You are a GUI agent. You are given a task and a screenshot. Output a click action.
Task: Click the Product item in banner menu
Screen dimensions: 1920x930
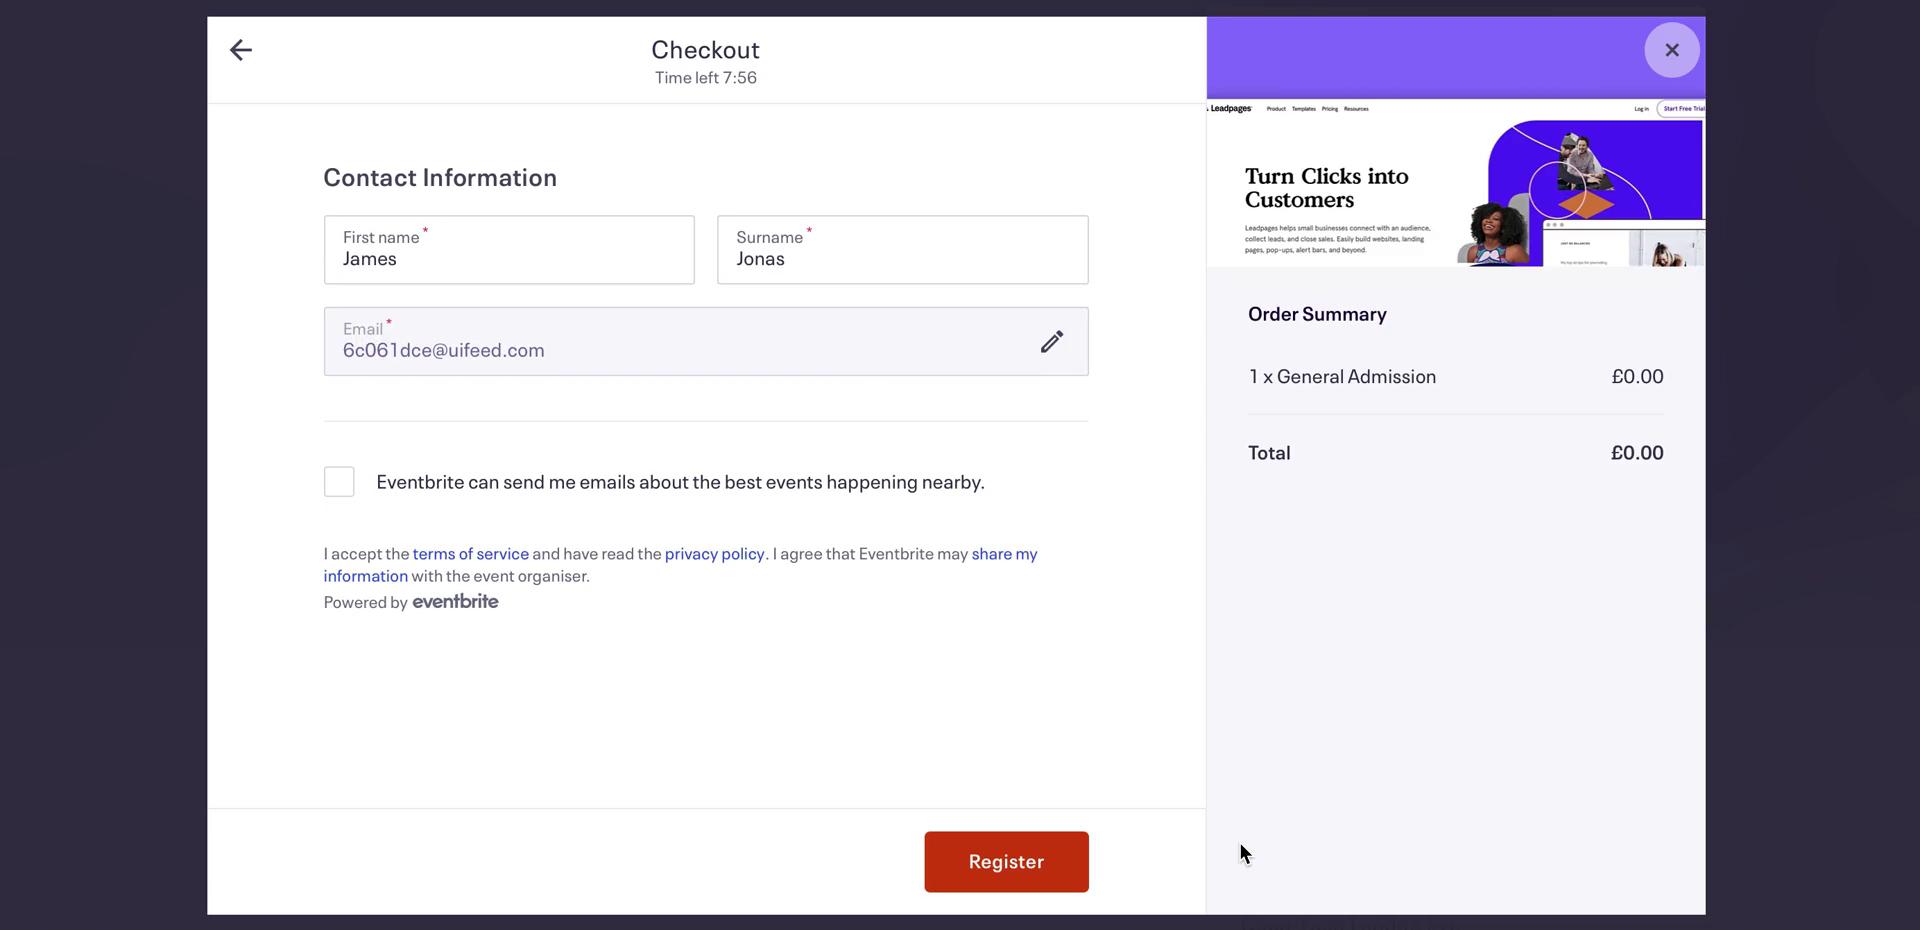[1276, 109]
